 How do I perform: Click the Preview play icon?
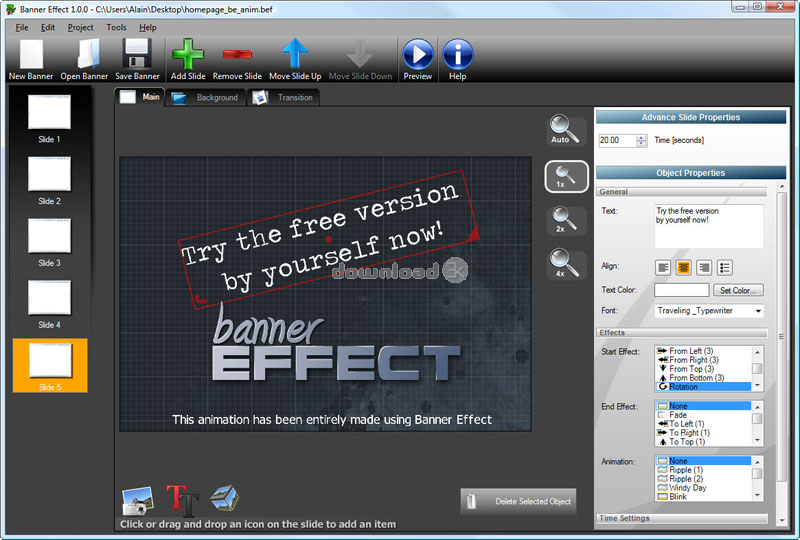418,56
